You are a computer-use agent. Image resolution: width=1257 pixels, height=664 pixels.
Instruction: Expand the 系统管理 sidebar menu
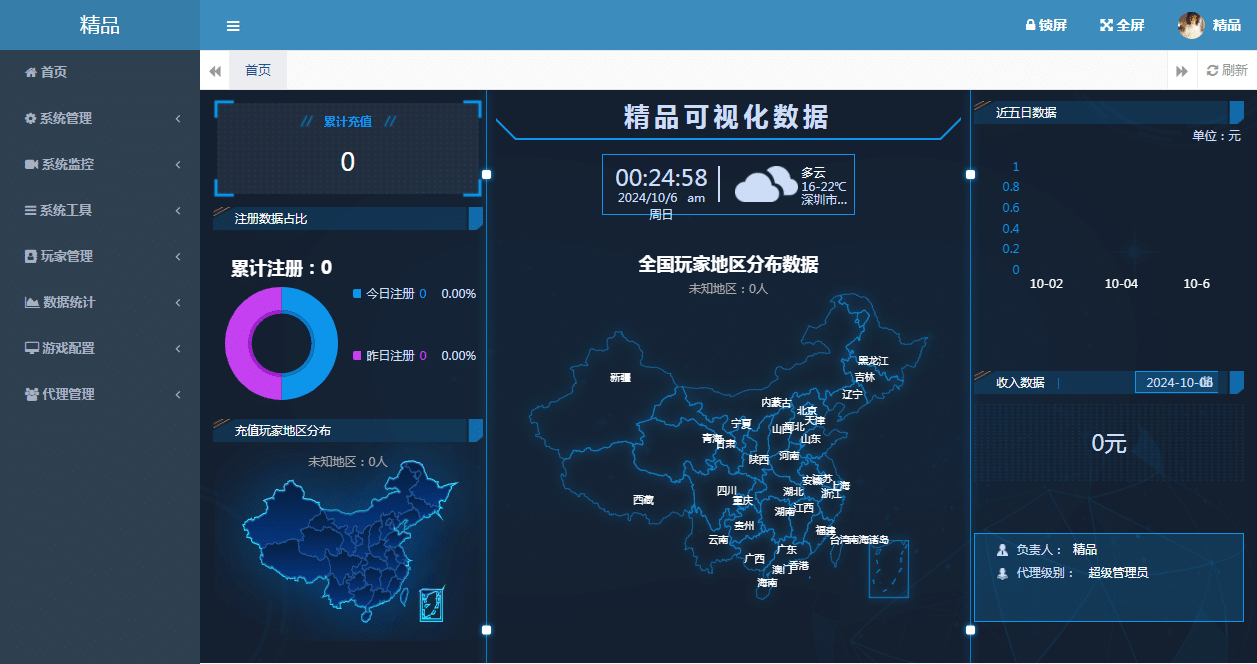[100, 118]
